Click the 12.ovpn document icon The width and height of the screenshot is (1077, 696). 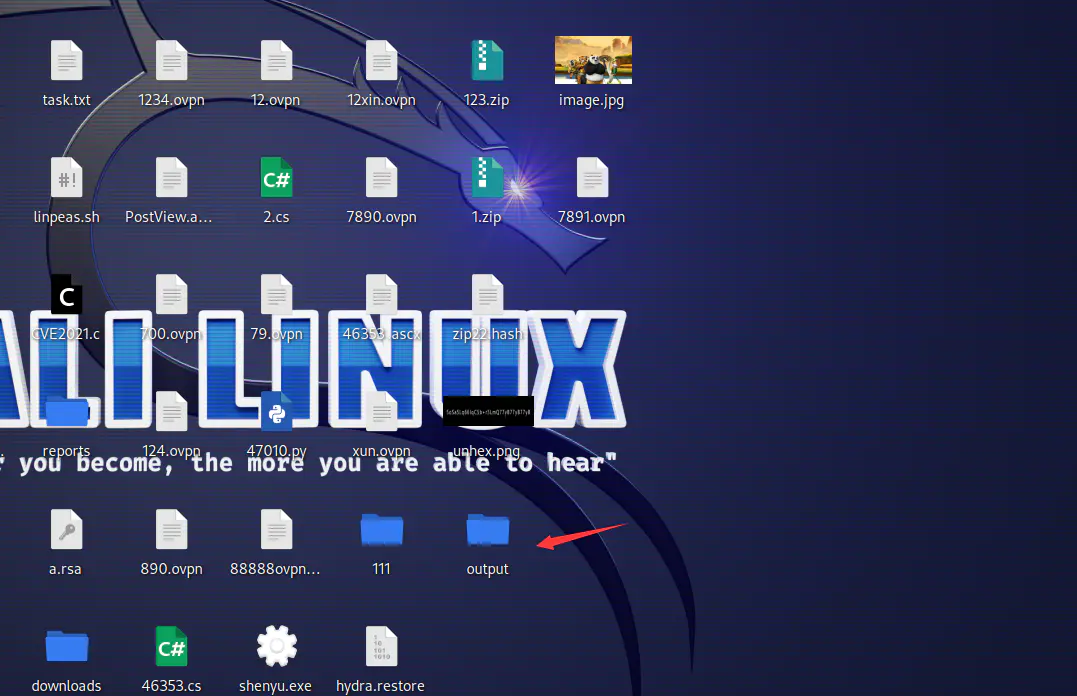coord(277,60)
